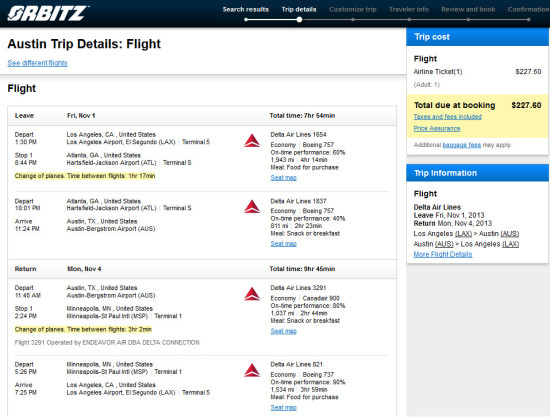Click the Delta logo beside flight 1654
This screenshot has width=550, height=417.
252,141
